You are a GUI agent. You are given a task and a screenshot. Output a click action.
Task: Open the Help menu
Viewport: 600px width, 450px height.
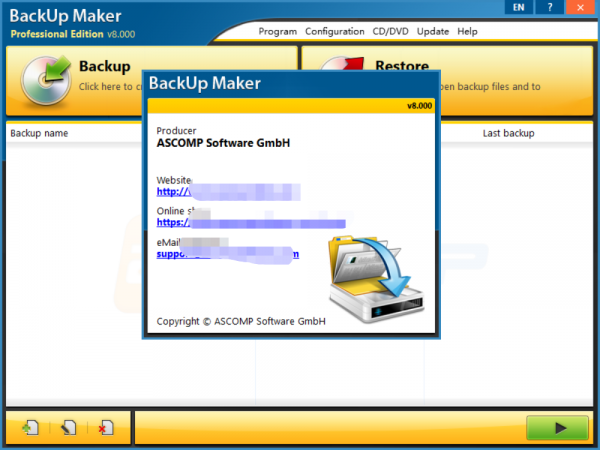pyautogui.click(x=467, y=31)
